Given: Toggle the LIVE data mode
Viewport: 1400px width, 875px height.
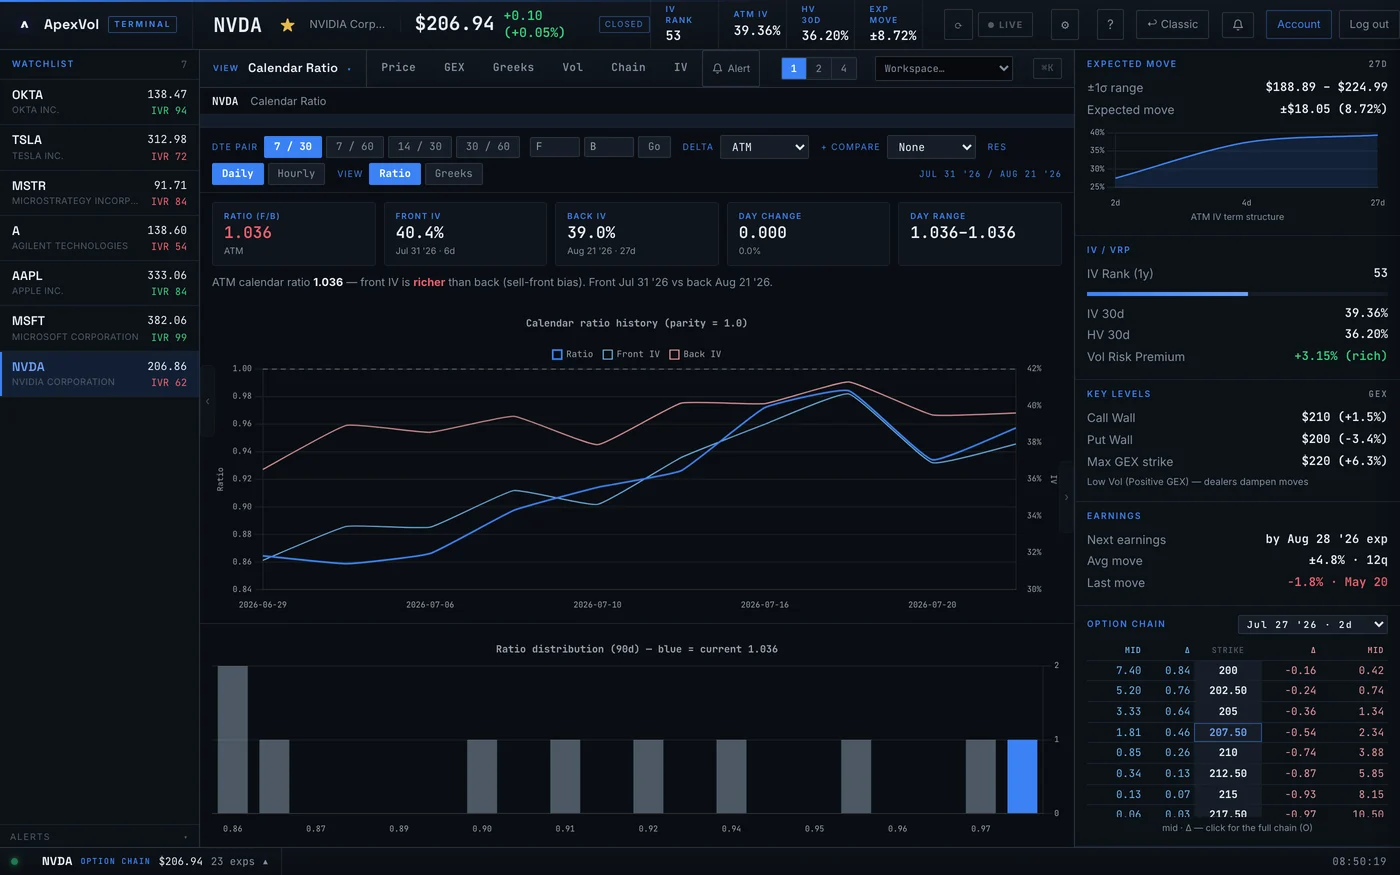Looking at the screenshot, I should tap(1005, 25).
